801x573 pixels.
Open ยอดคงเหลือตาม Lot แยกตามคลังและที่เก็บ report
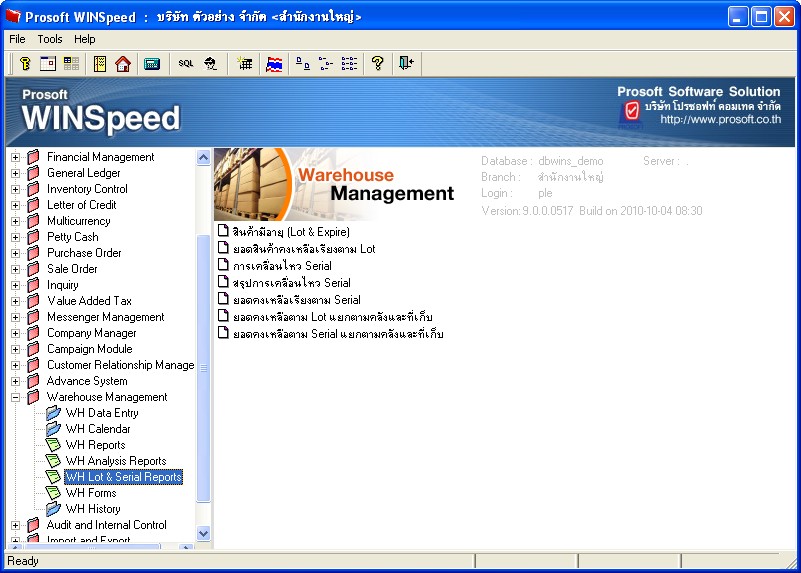[x=333, y=317]
